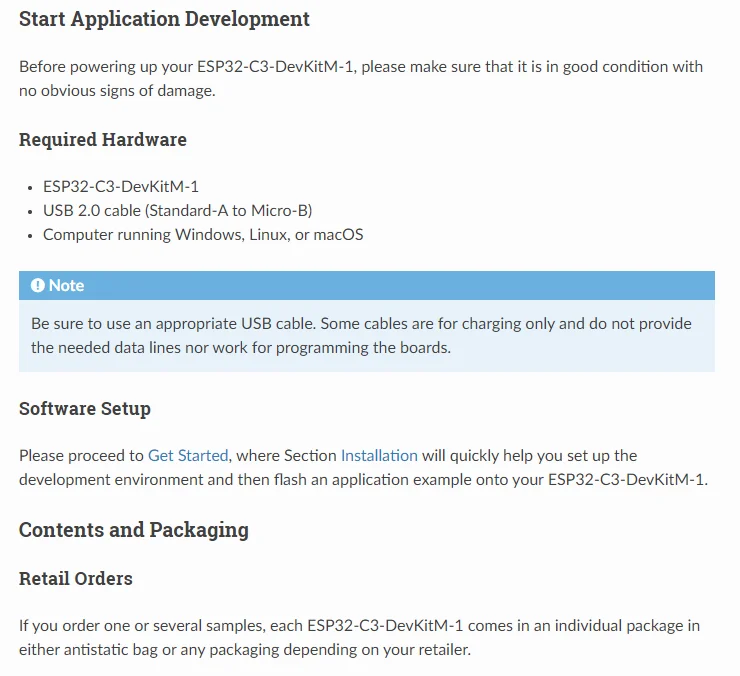Click the ESP32-C3-DevKitM-1 hardware list item
Viewport: 740px width, 676px height.
pyautogui.click(x=121, y=187)
